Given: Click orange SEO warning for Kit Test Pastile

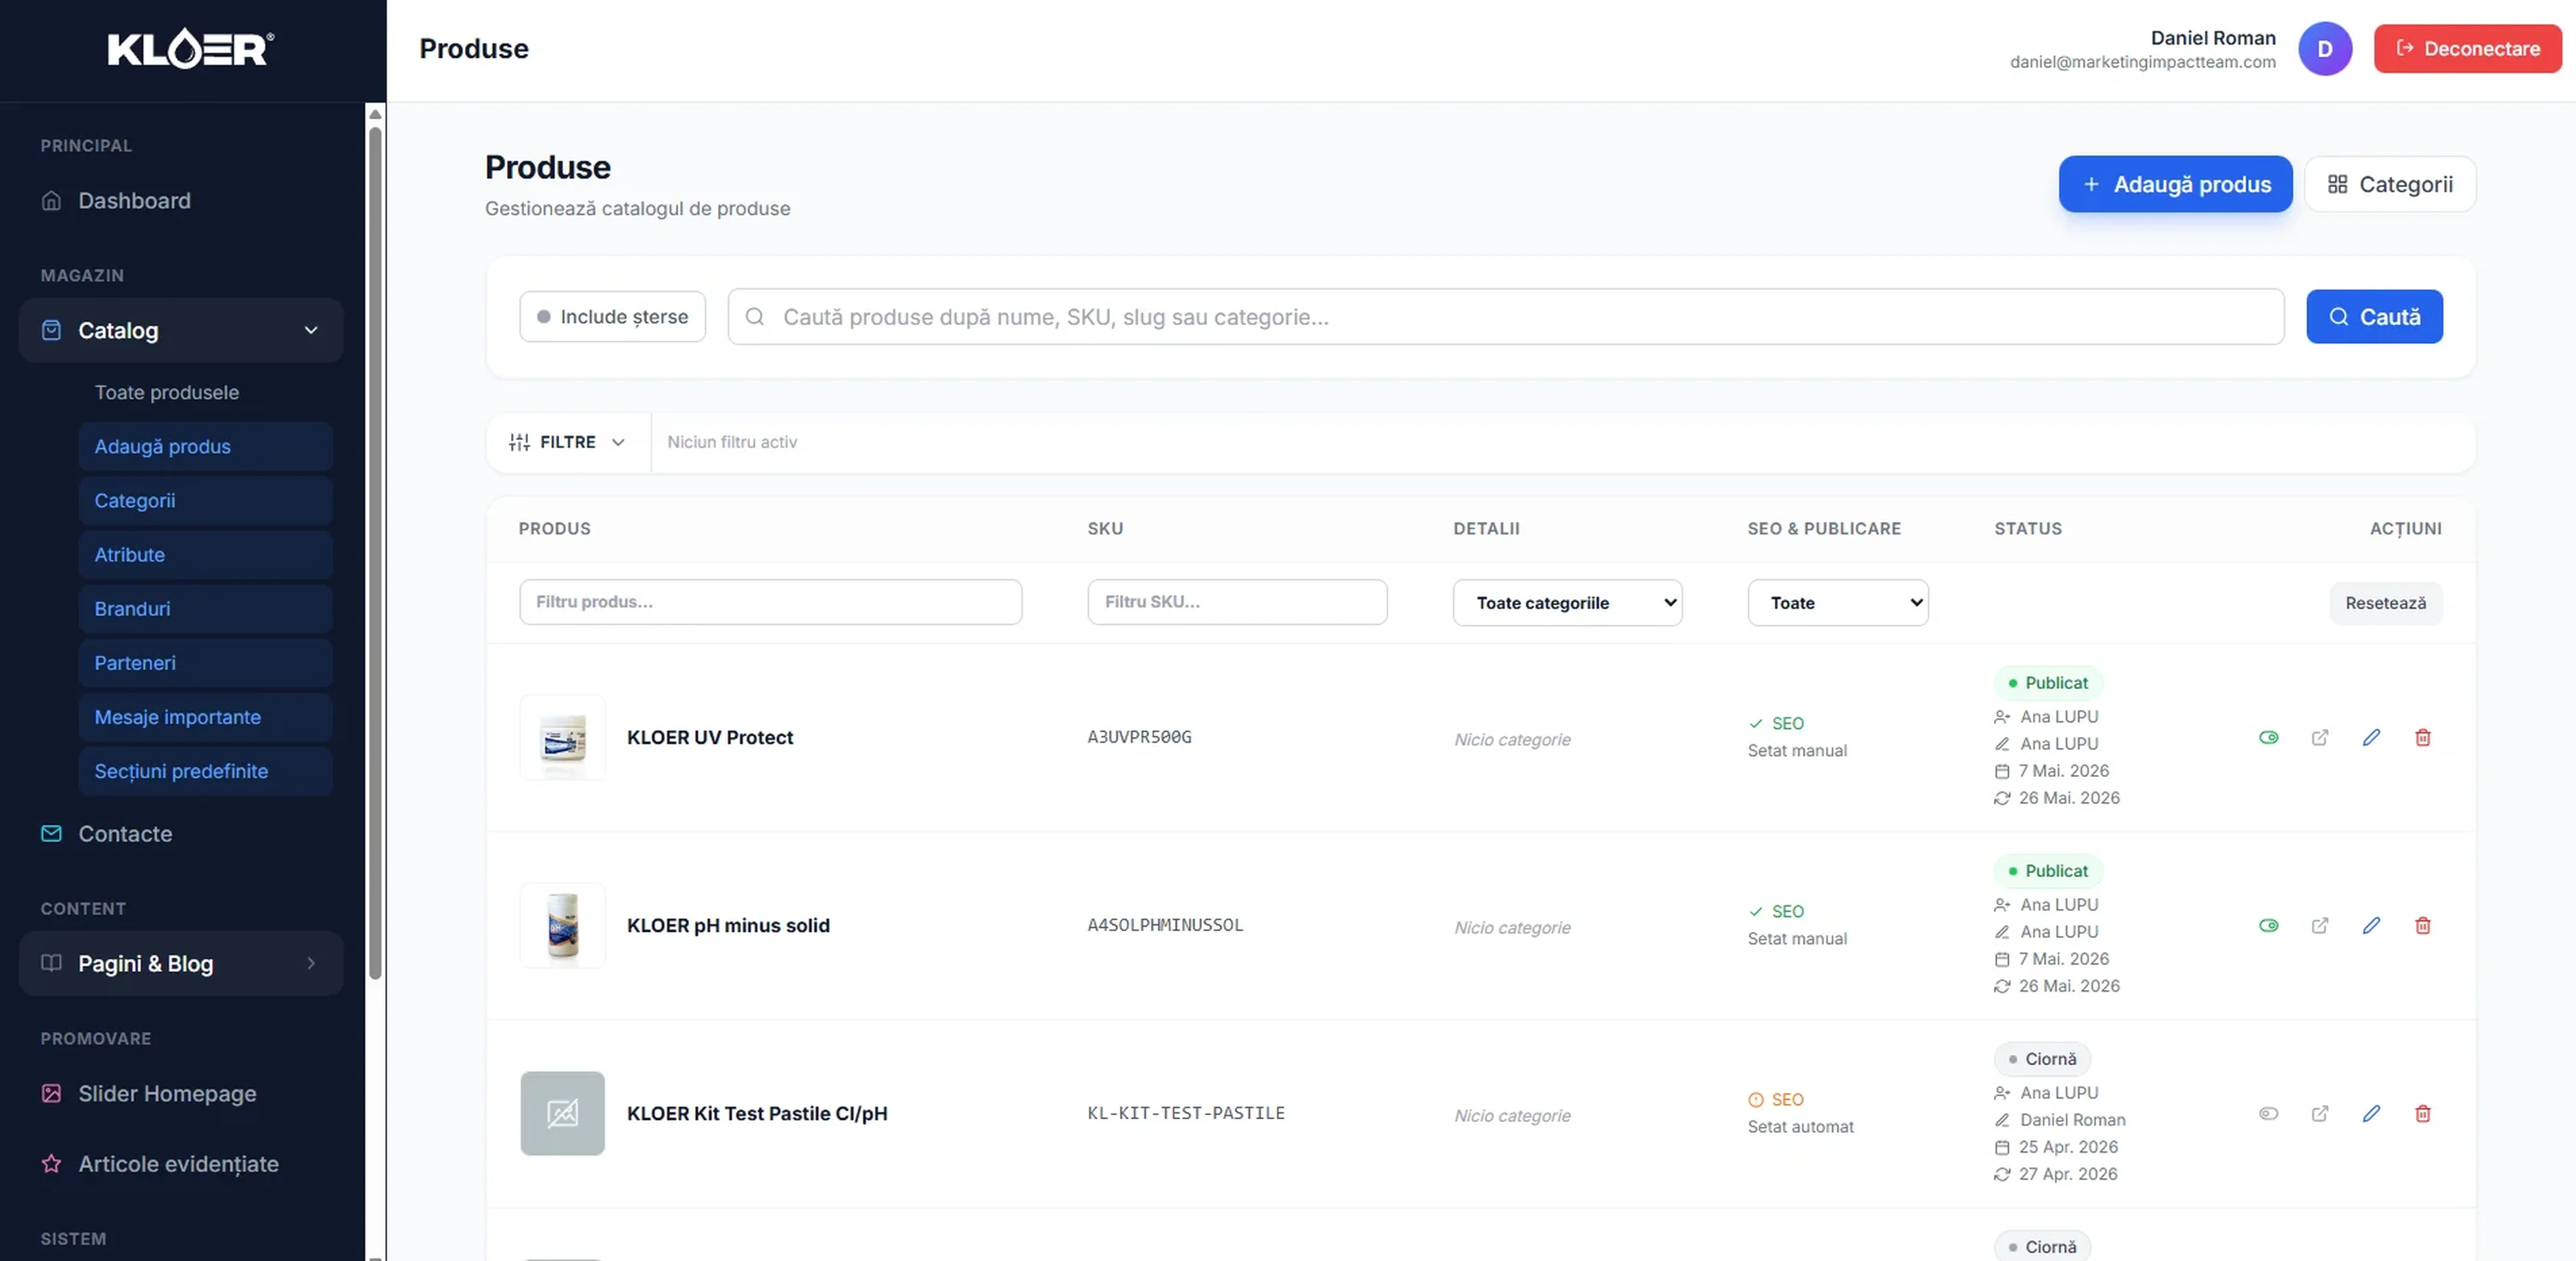Looking at the screenshot, I should [1776, 1099].
